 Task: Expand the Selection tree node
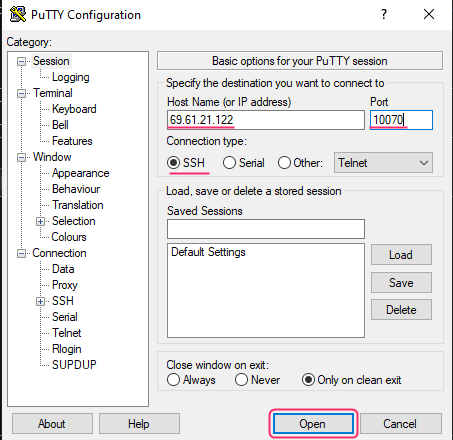[40, 221]
